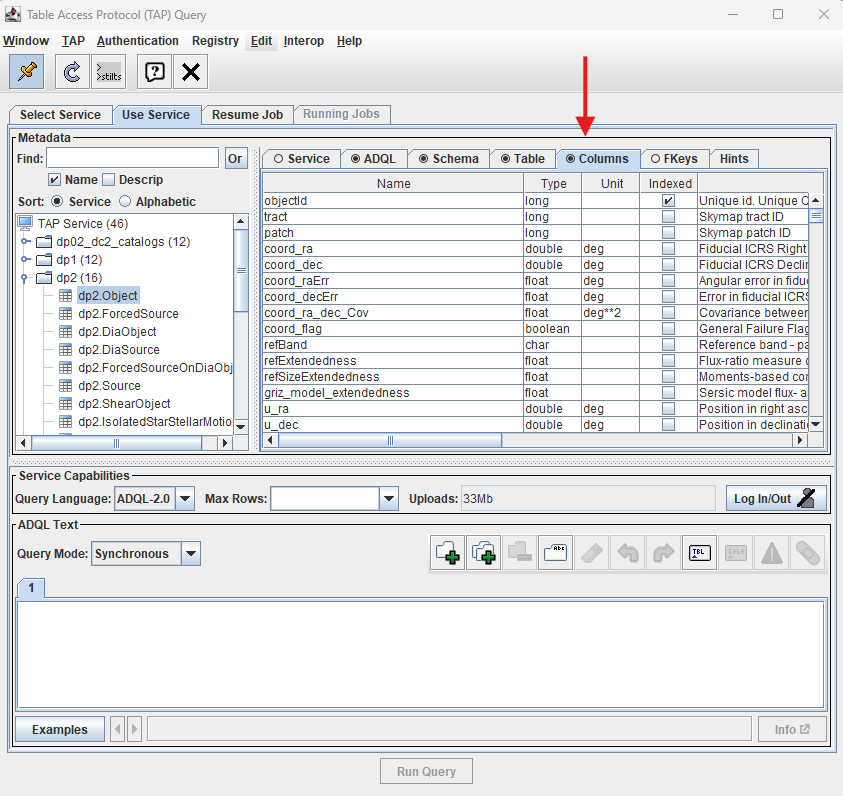Click the columns table horizontal scrollbar thumb
This screenshot has height=796, width=843.
(x=390, y=440)
